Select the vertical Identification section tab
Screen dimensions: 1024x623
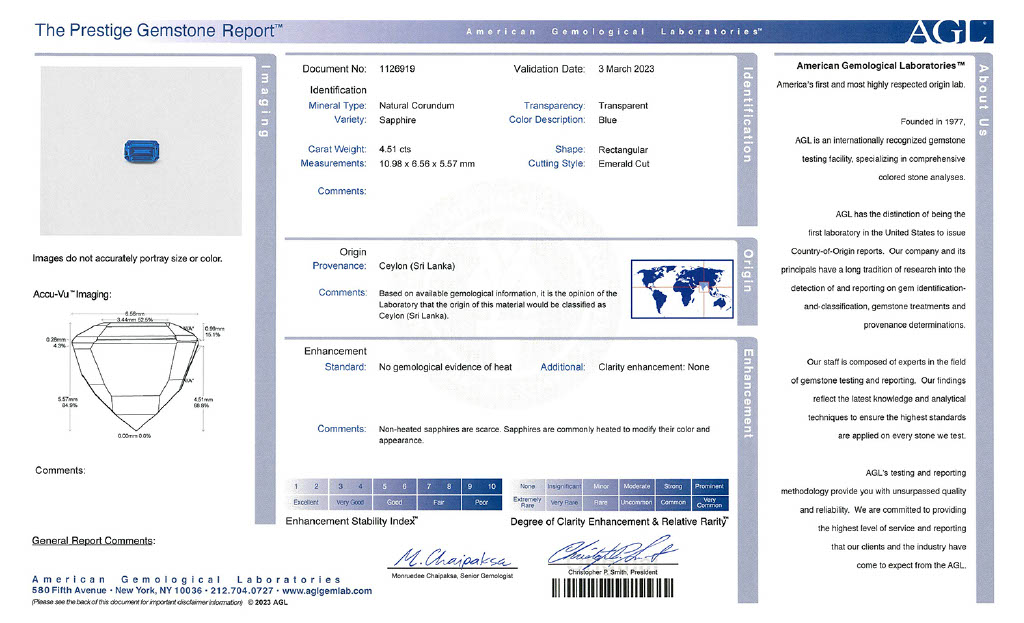(745, 115)
